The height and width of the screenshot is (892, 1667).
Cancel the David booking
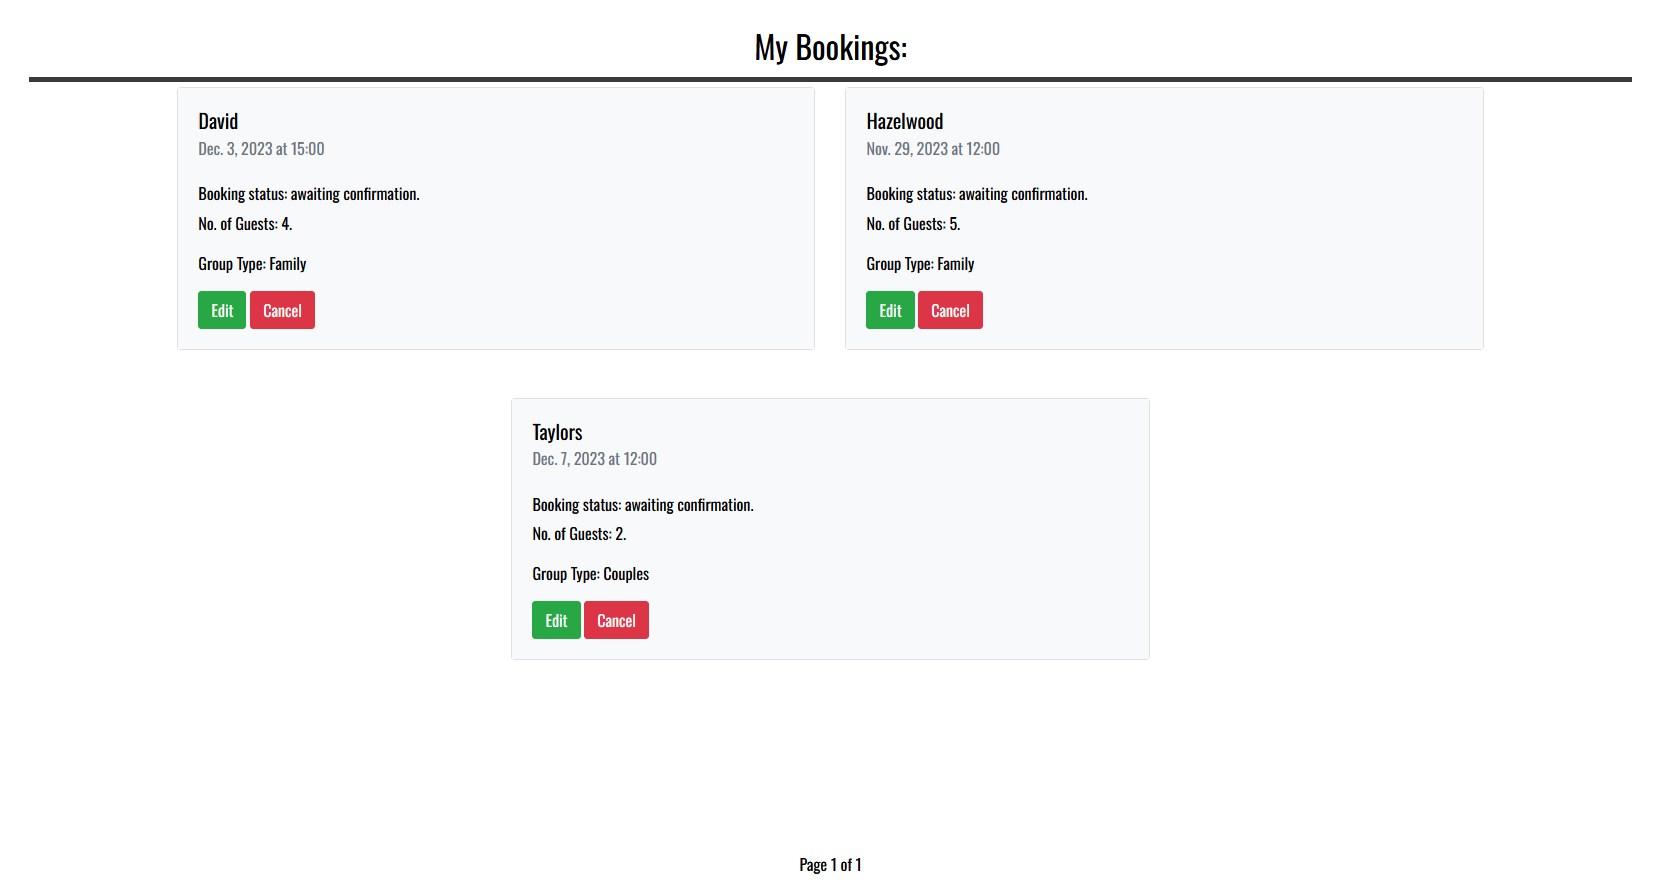point(282,310)
